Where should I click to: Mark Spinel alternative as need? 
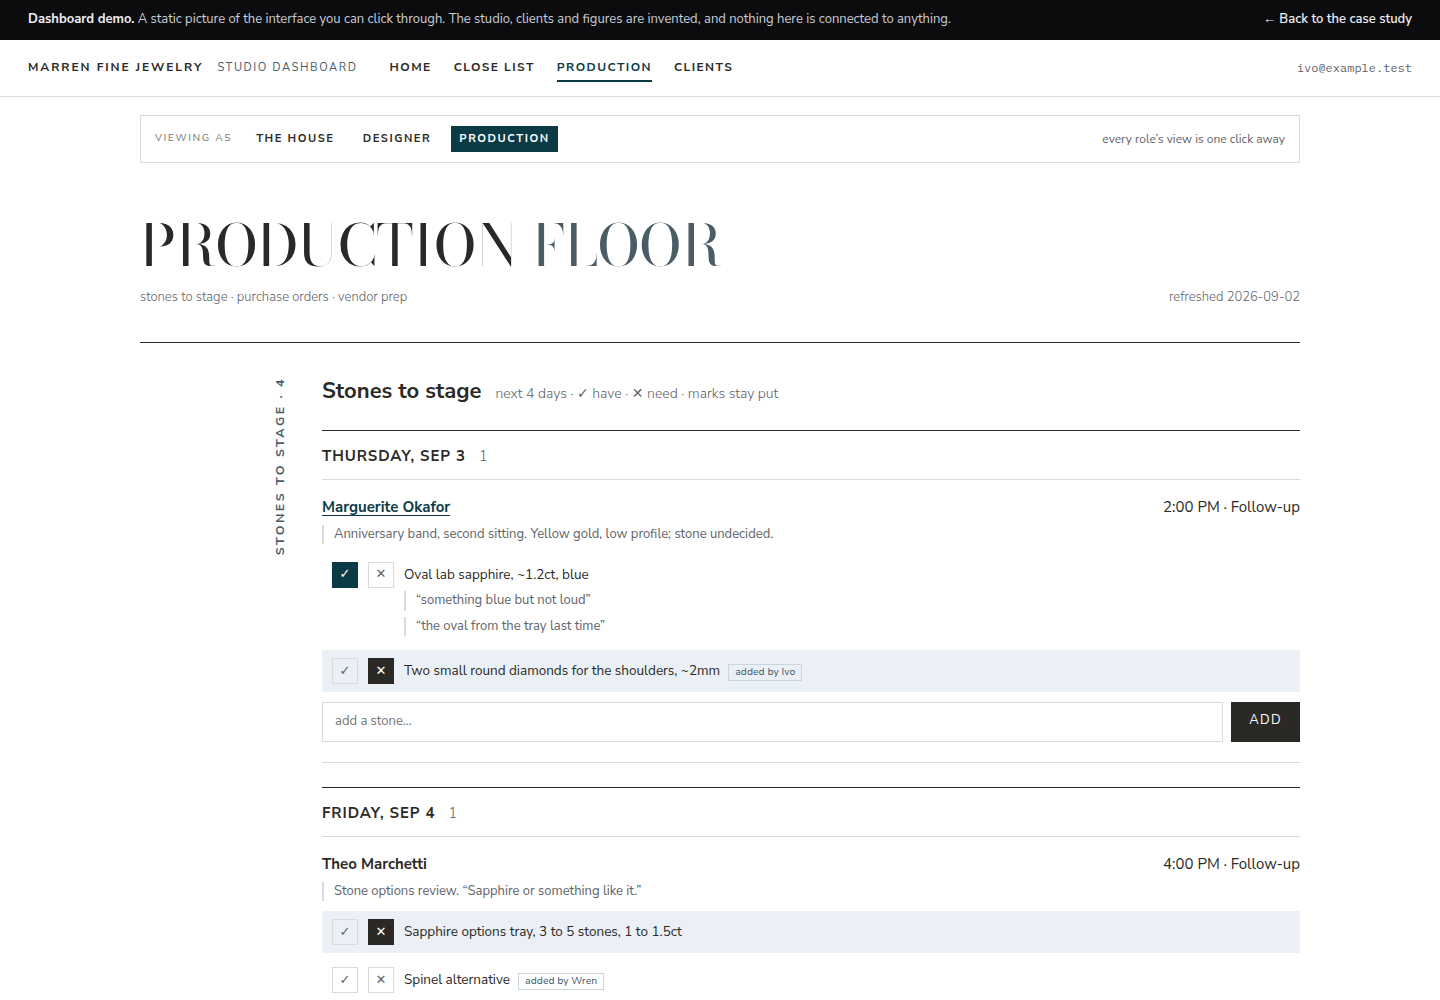pyautogui.click(x=381, y=980)
